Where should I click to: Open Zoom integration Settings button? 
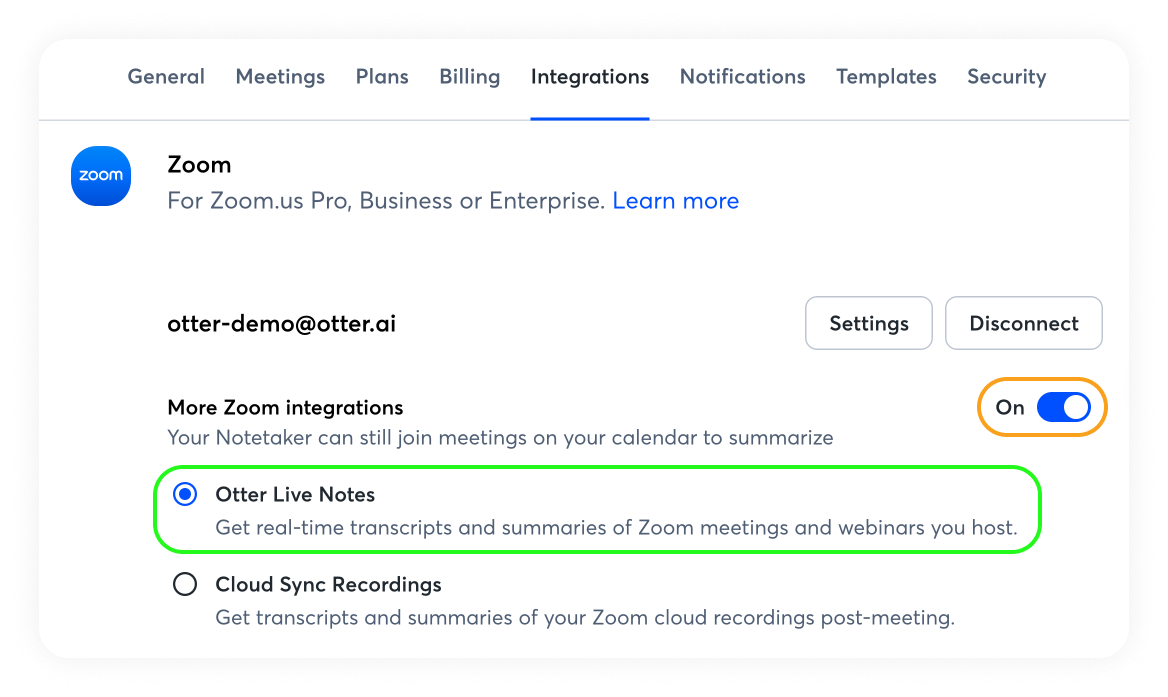(869, 323)
